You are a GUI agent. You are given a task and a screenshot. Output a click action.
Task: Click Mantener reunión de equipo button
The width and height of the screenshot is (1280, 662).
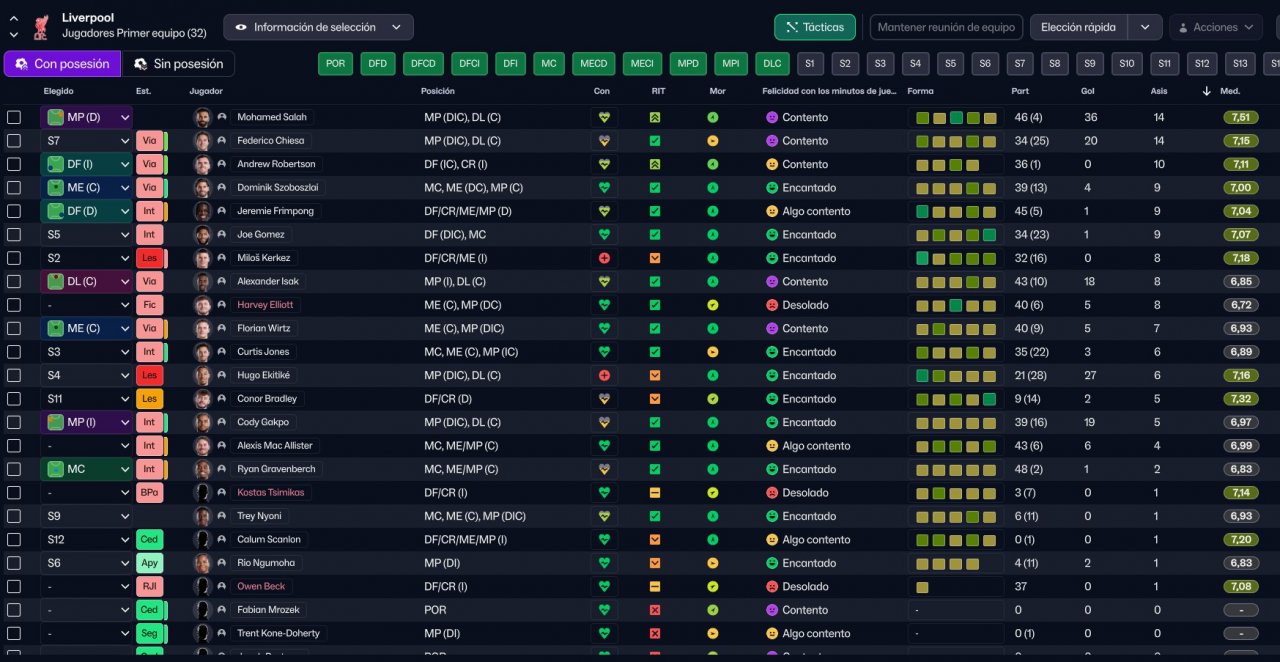(x=947, y=27)
